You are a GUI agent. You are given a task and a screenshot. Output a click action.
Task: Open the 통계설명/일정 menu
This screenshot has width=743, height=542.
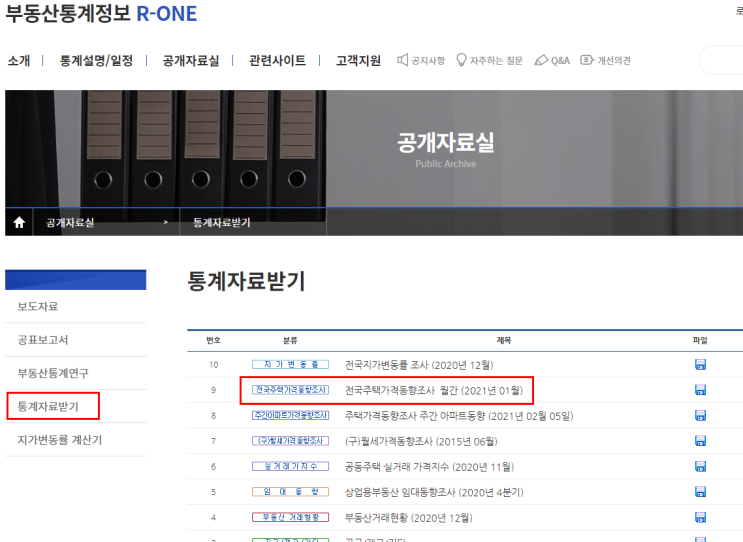pos(96,61)
